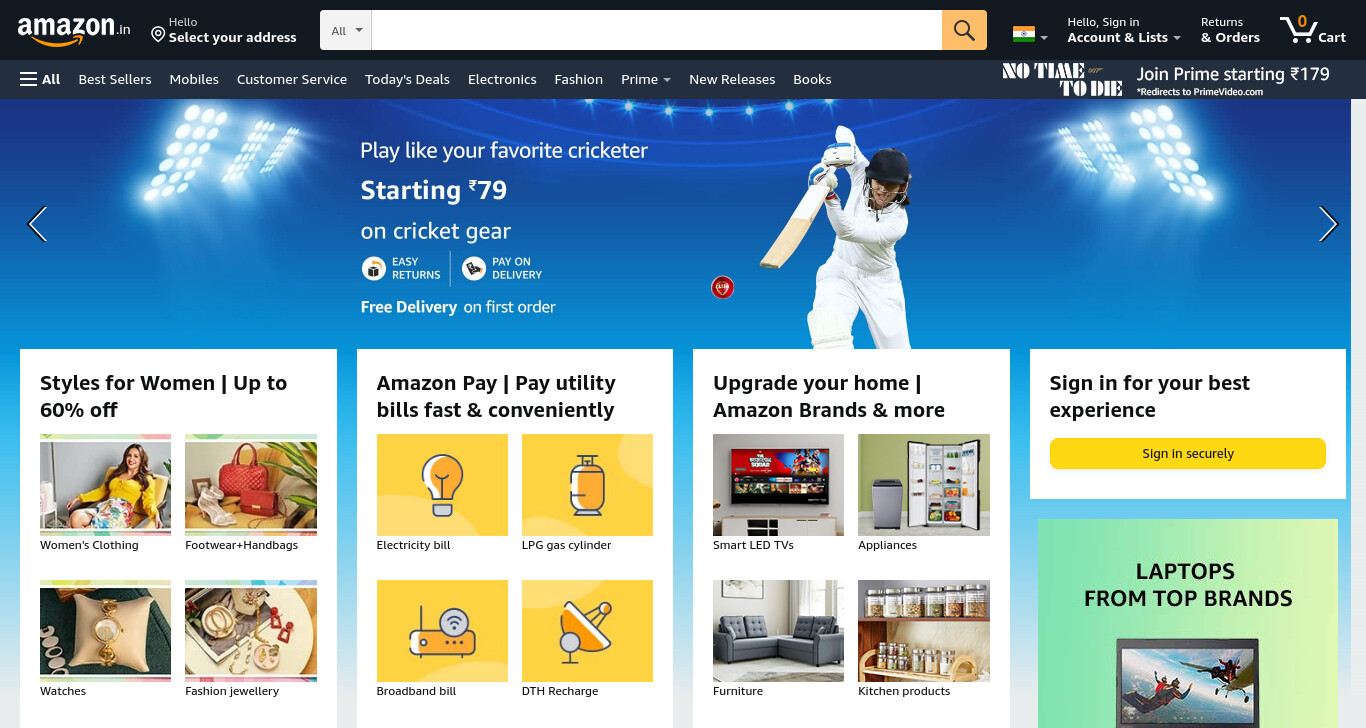Open the India flag language selector

coord(1030,35)
